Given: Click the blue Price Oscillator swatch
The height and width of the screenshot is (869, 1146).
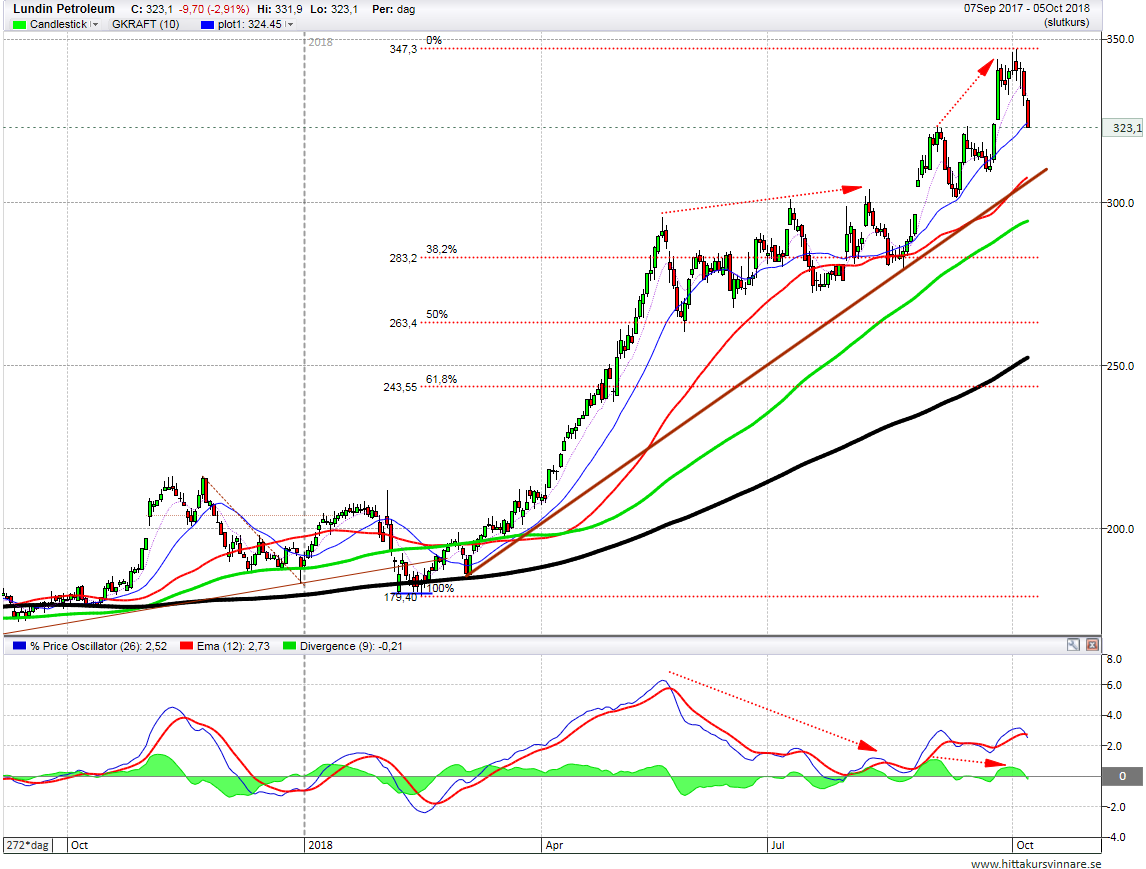Looking at the screenshot, I should [x=20, y=646].
